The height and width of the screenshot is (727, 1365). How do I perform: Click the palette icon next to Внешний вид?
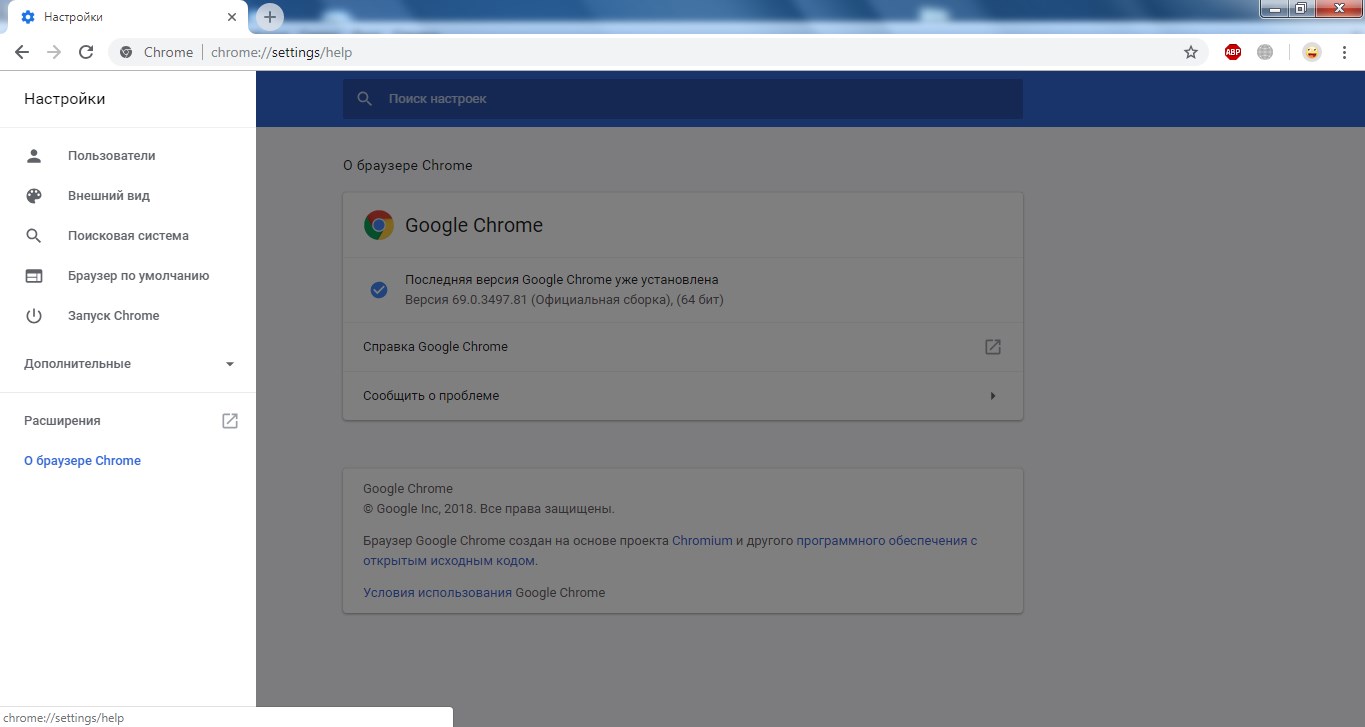[34, 196]
